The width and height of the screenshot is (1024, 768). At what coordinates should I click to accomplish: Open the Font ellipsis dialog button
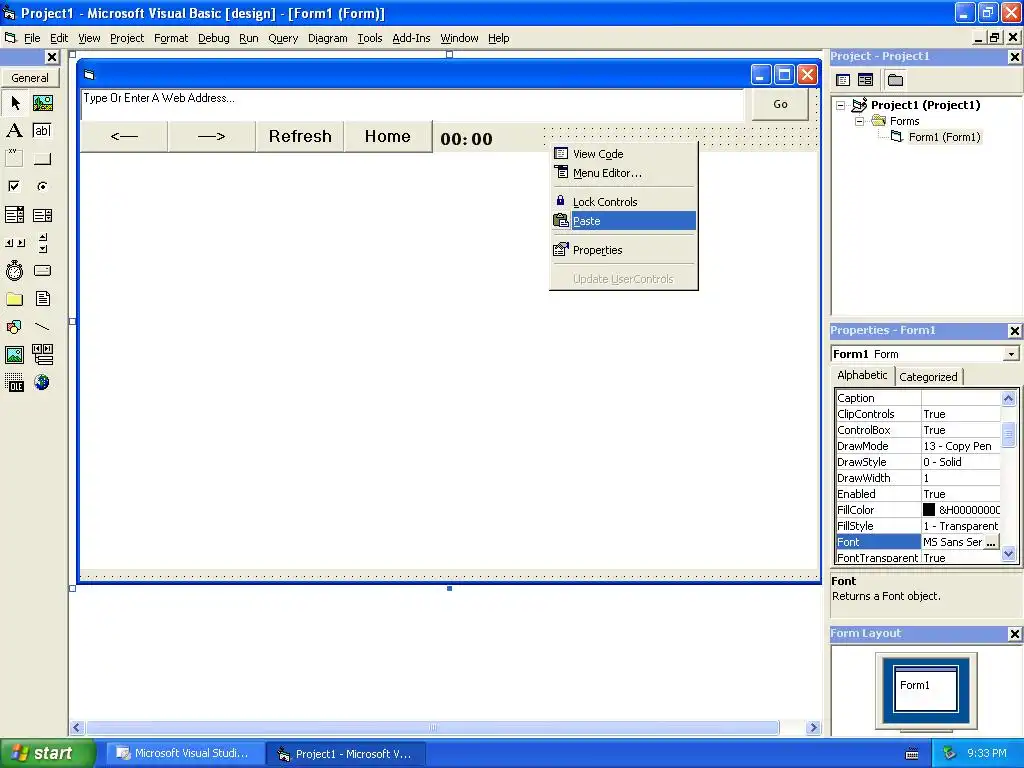tap(991, 542)
